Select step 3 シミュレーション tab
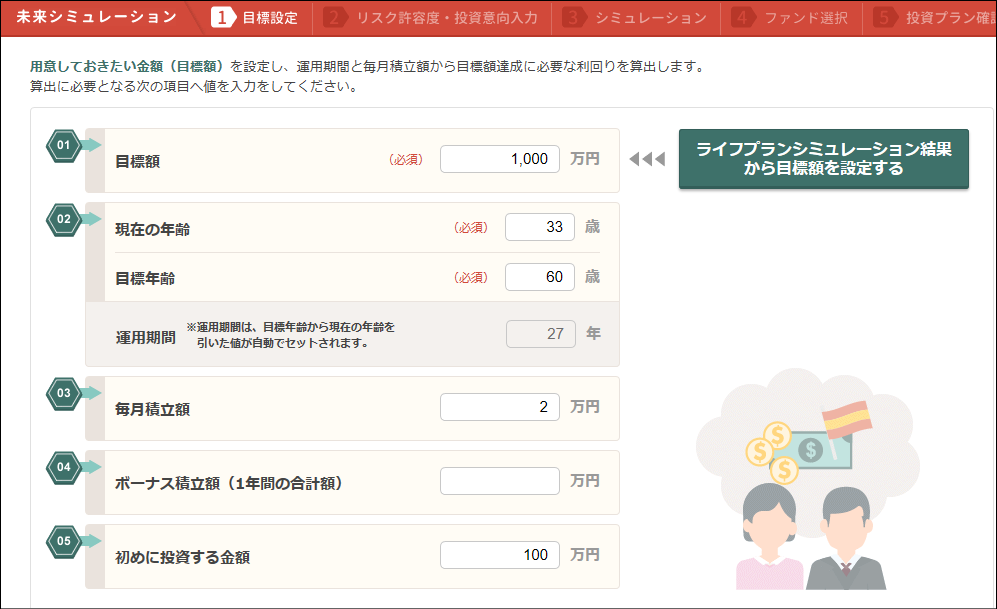This screenshot has width=997, height=609. pyautogui.click(x=635, y=18)
